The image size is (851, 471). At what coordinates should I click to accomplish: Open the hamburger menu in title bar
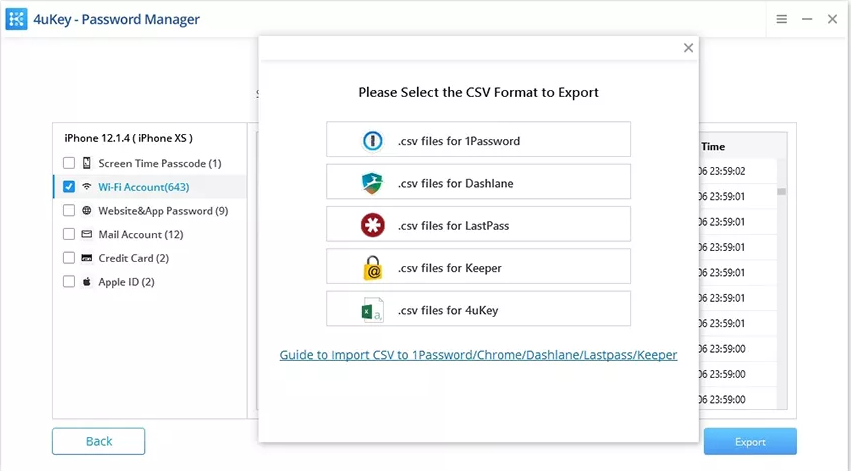pyautogui.click(x=782, y=19)
